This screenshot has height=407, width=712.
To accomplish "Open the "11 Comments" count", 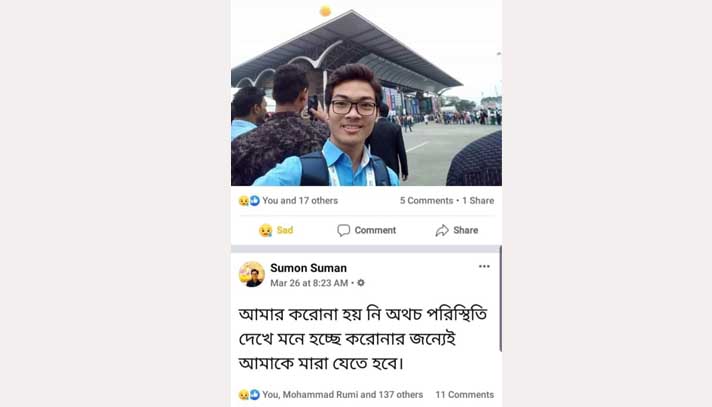I will (x=465, y=394).
